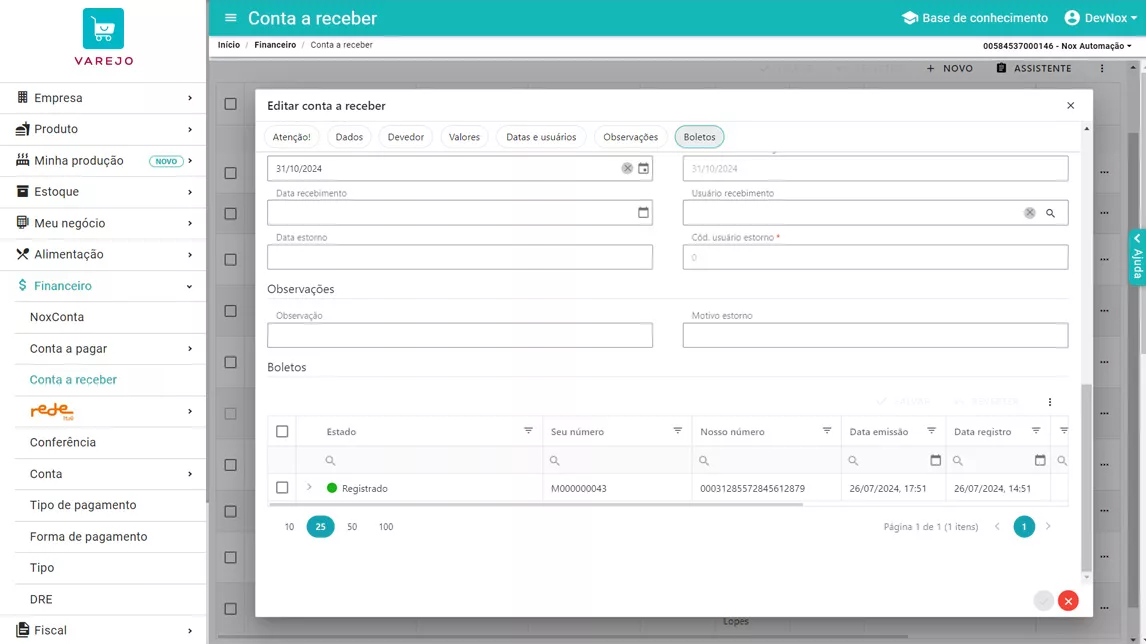Open NoxConta in sidebar

point(110,317)
